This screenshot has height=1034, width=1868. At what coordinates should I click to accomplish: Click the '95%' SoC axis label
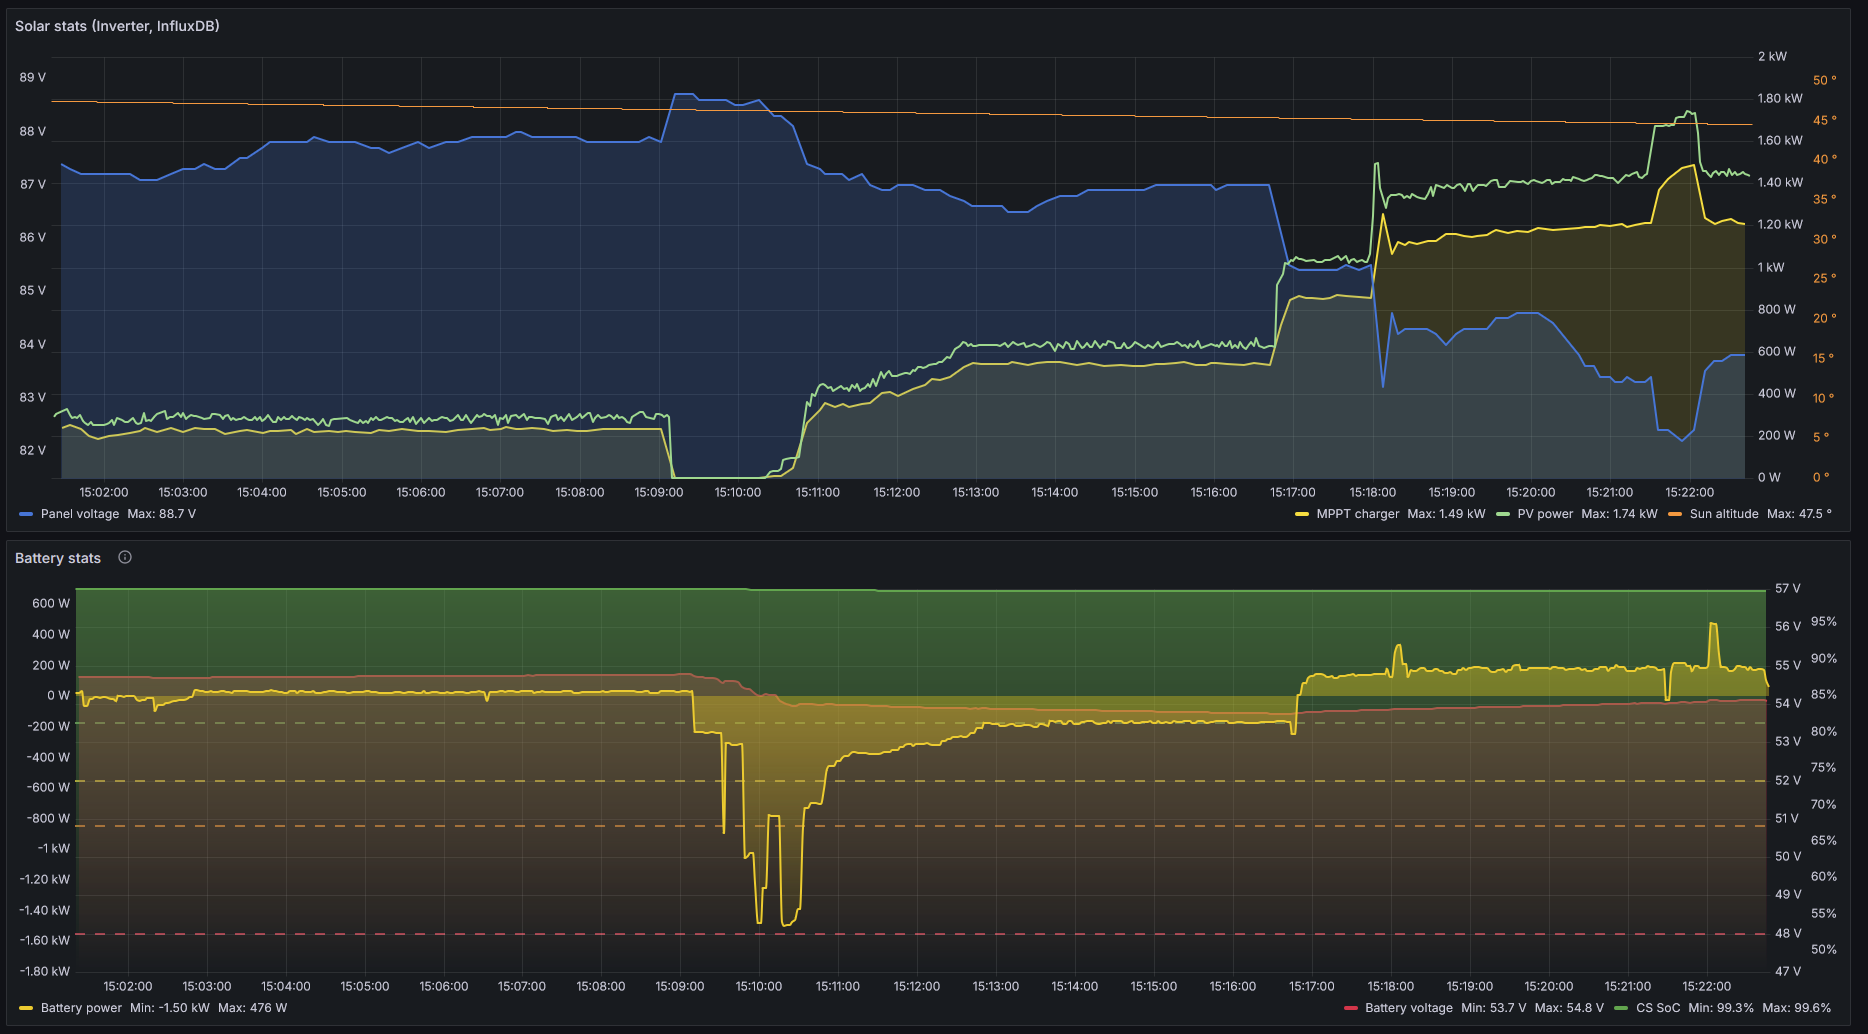(1824, 621)
